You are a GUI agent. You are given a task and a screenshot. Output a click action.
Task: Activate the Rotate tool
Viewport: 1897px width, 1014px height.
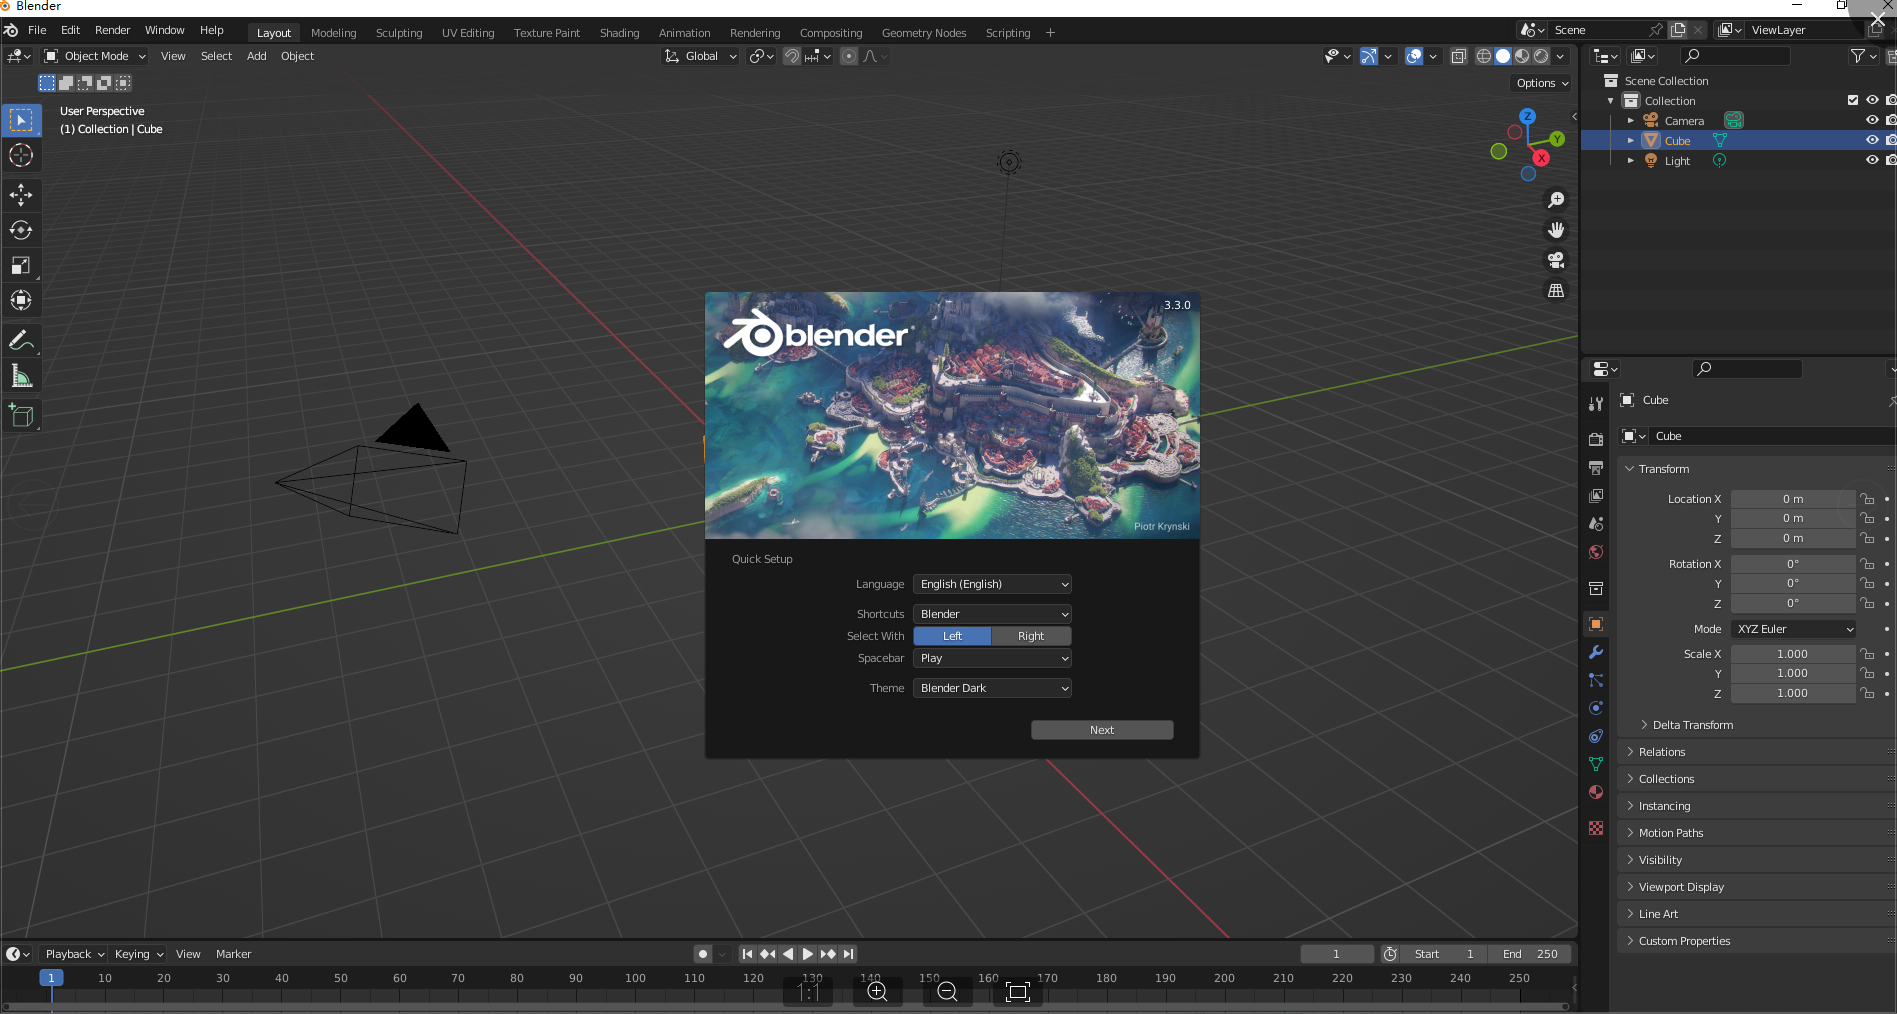pos(21,230)
